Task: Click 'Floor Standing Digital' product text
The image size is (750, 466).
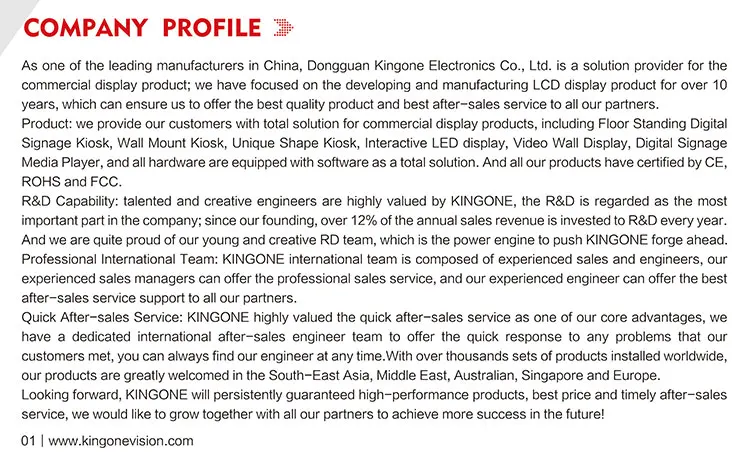Action: pos(662,124)
